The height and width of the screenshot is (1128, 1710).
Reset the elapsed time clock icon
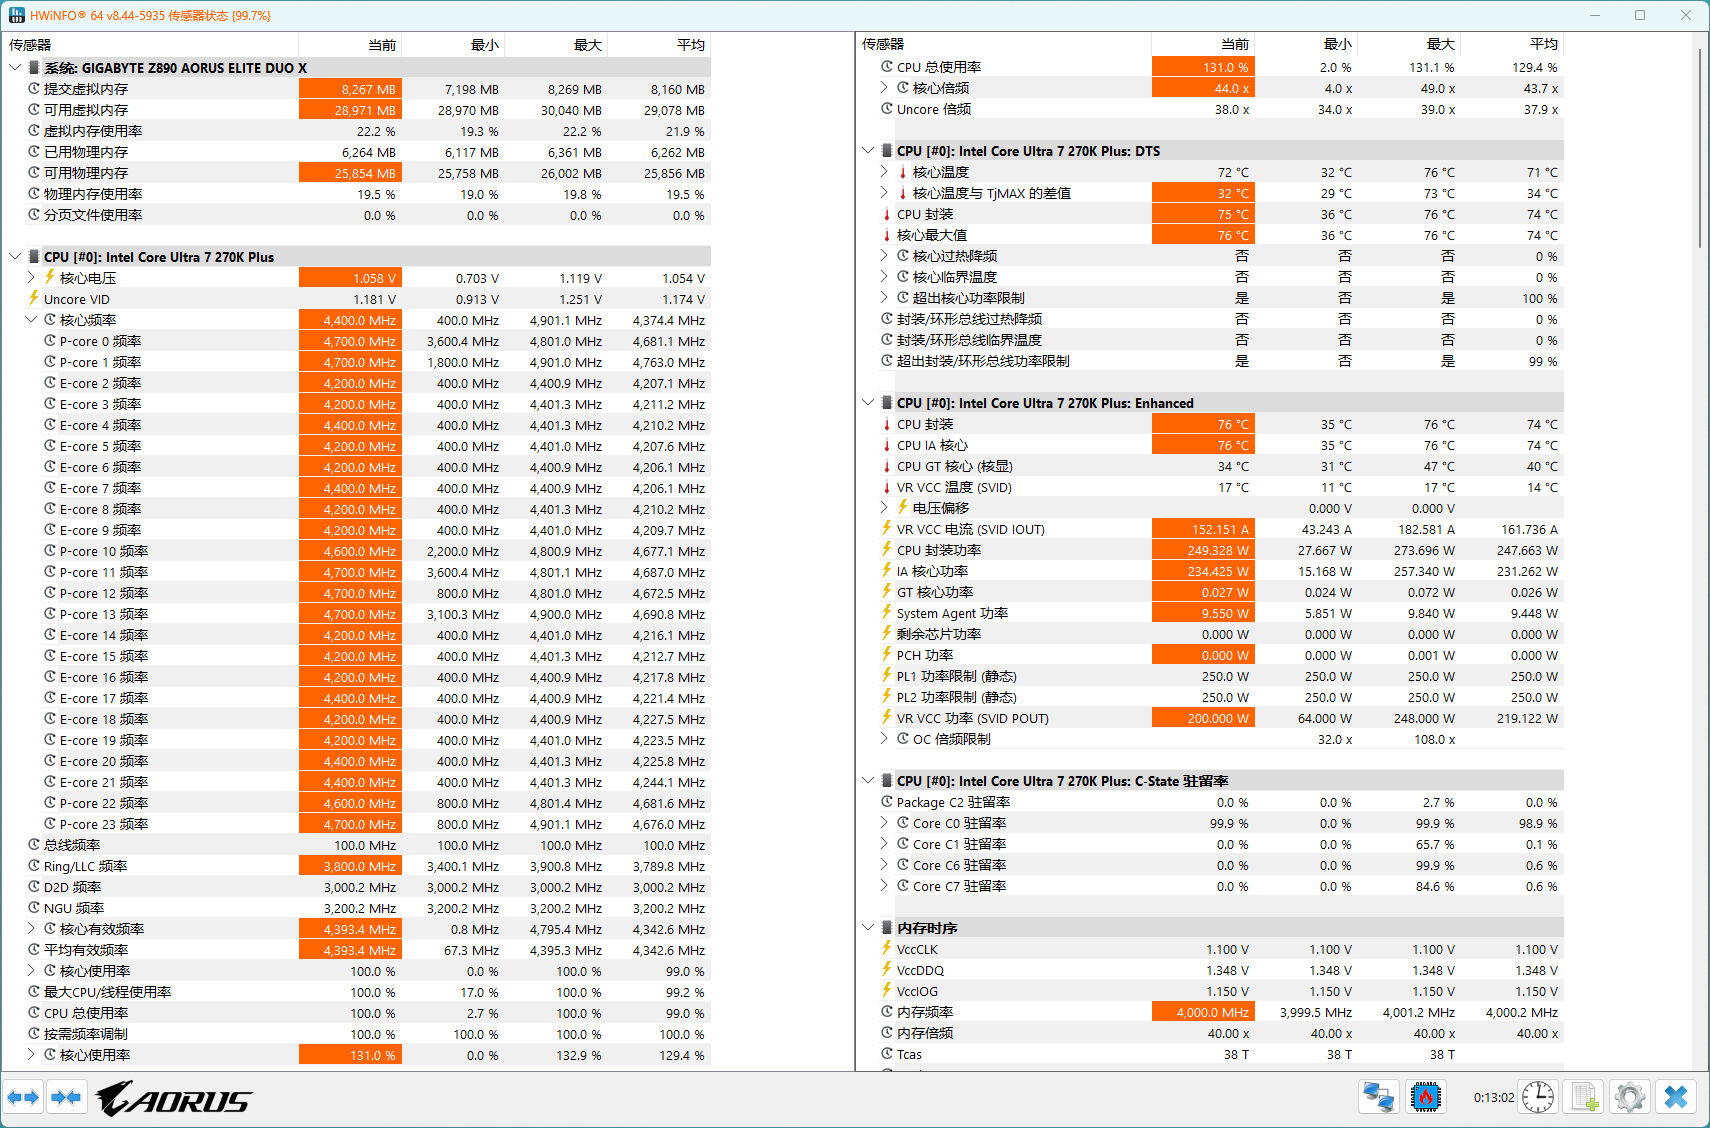pyautogui.click(x=1538, y=1097)
